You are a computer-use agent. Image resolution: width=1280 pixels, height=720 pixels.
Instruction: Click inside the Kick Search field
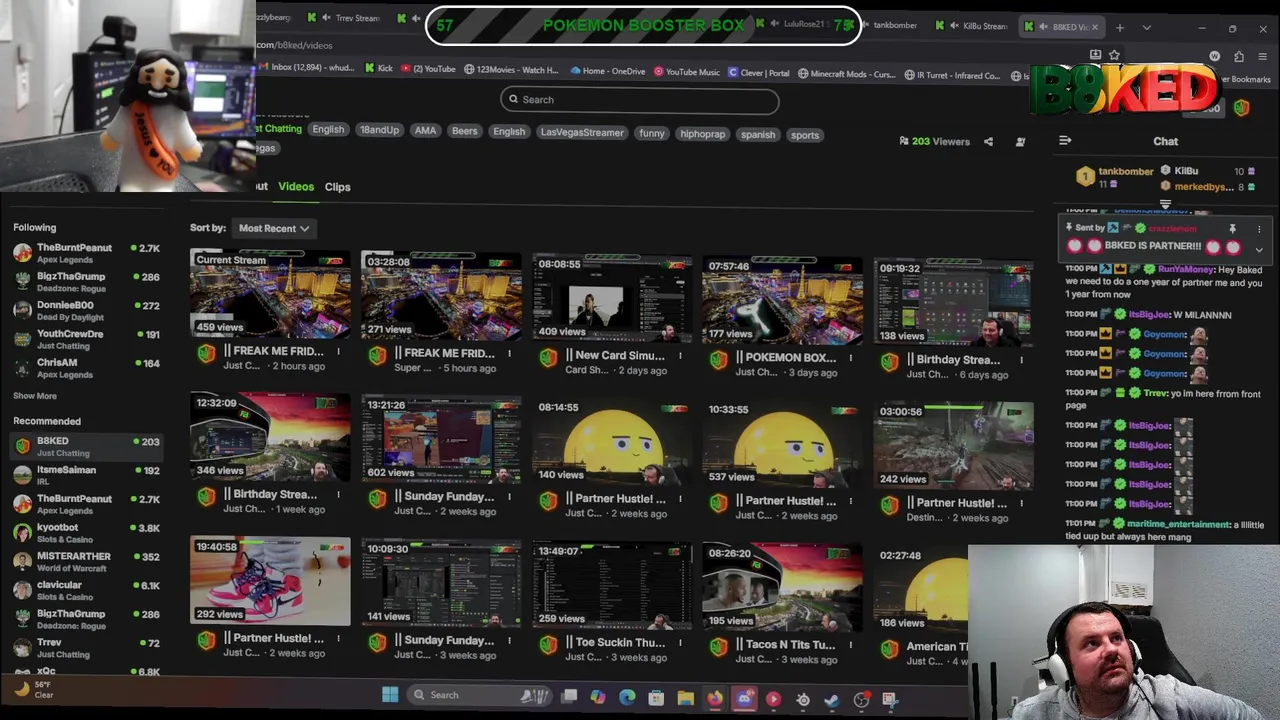point(640,99)
